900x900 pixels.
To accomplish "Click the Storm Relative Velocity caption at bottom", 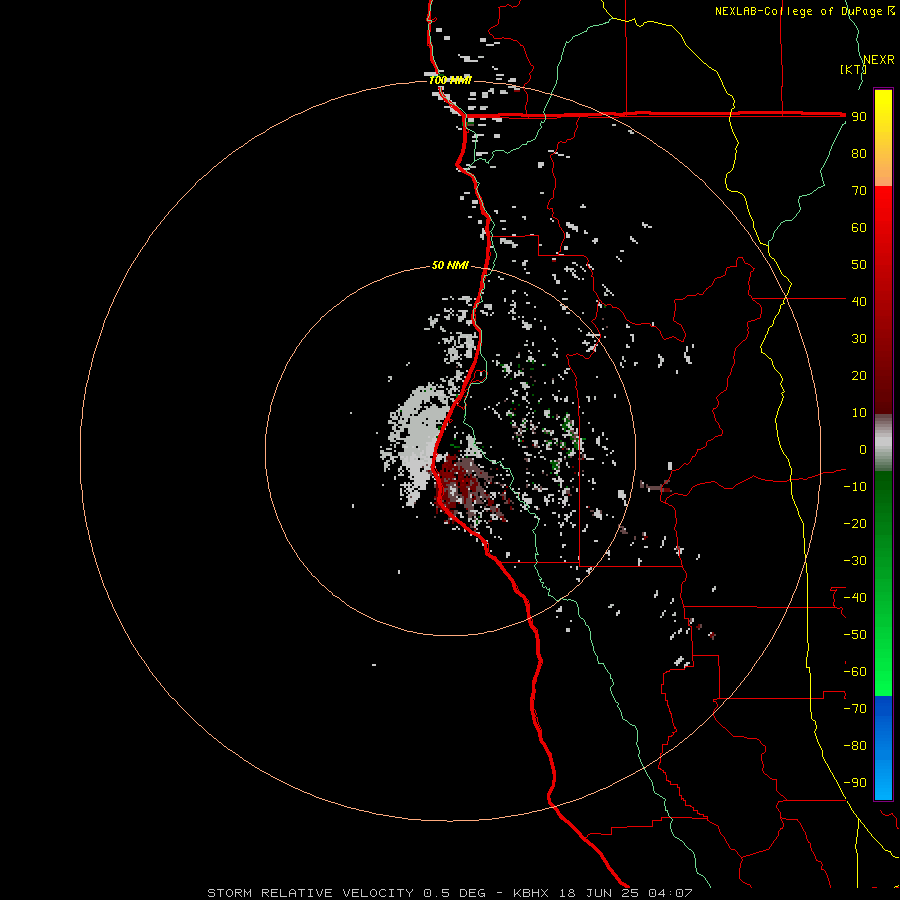I will pyautogui.click(x=449, y=893).
